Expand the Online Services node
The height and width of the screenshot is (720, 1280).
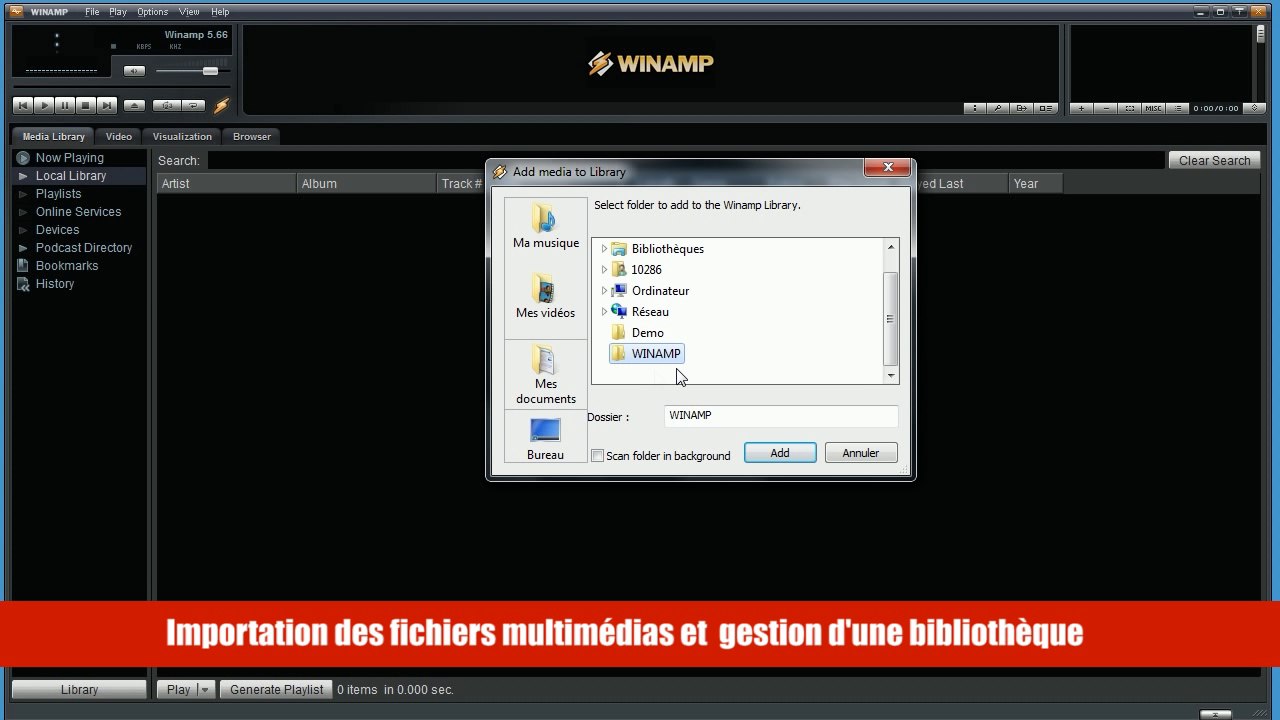(x=23, y=212)
